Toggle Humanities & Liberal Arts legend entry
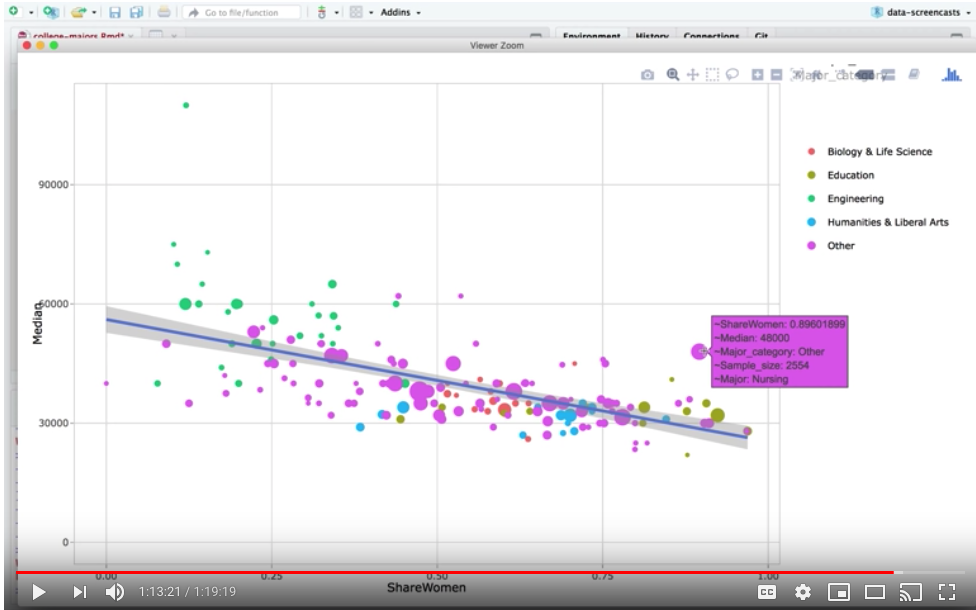Viewport: 976px width, 610px height. coord(887,222)
